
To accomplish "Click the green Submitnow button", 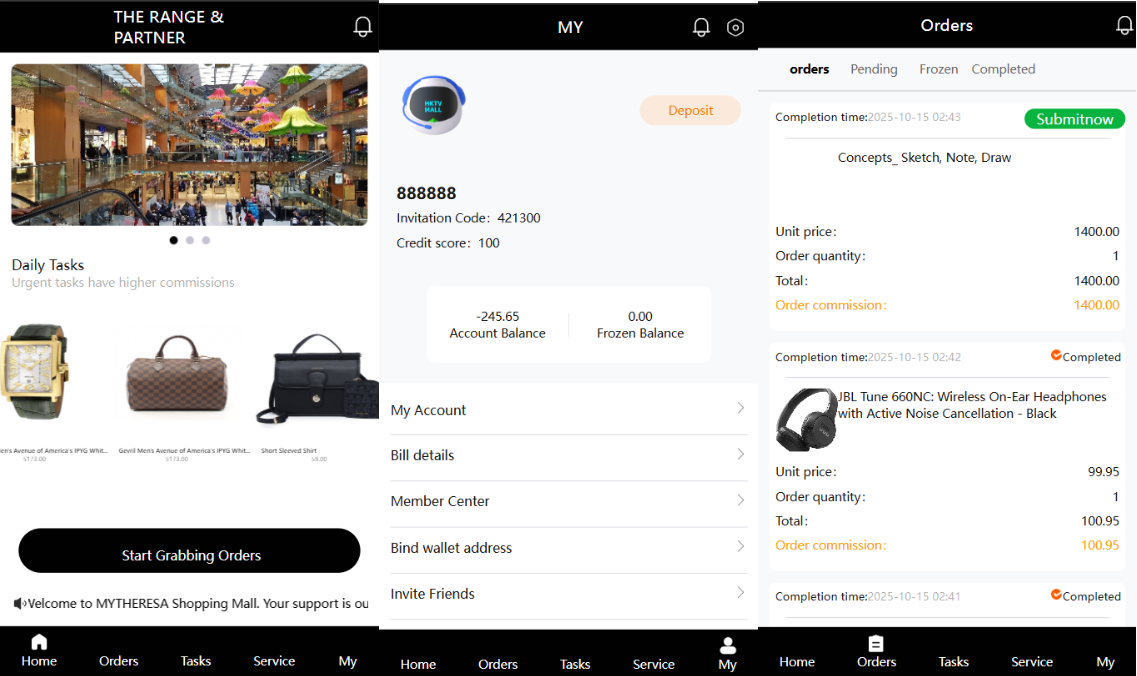I will pyautogui.click(x=1075, y=119).
